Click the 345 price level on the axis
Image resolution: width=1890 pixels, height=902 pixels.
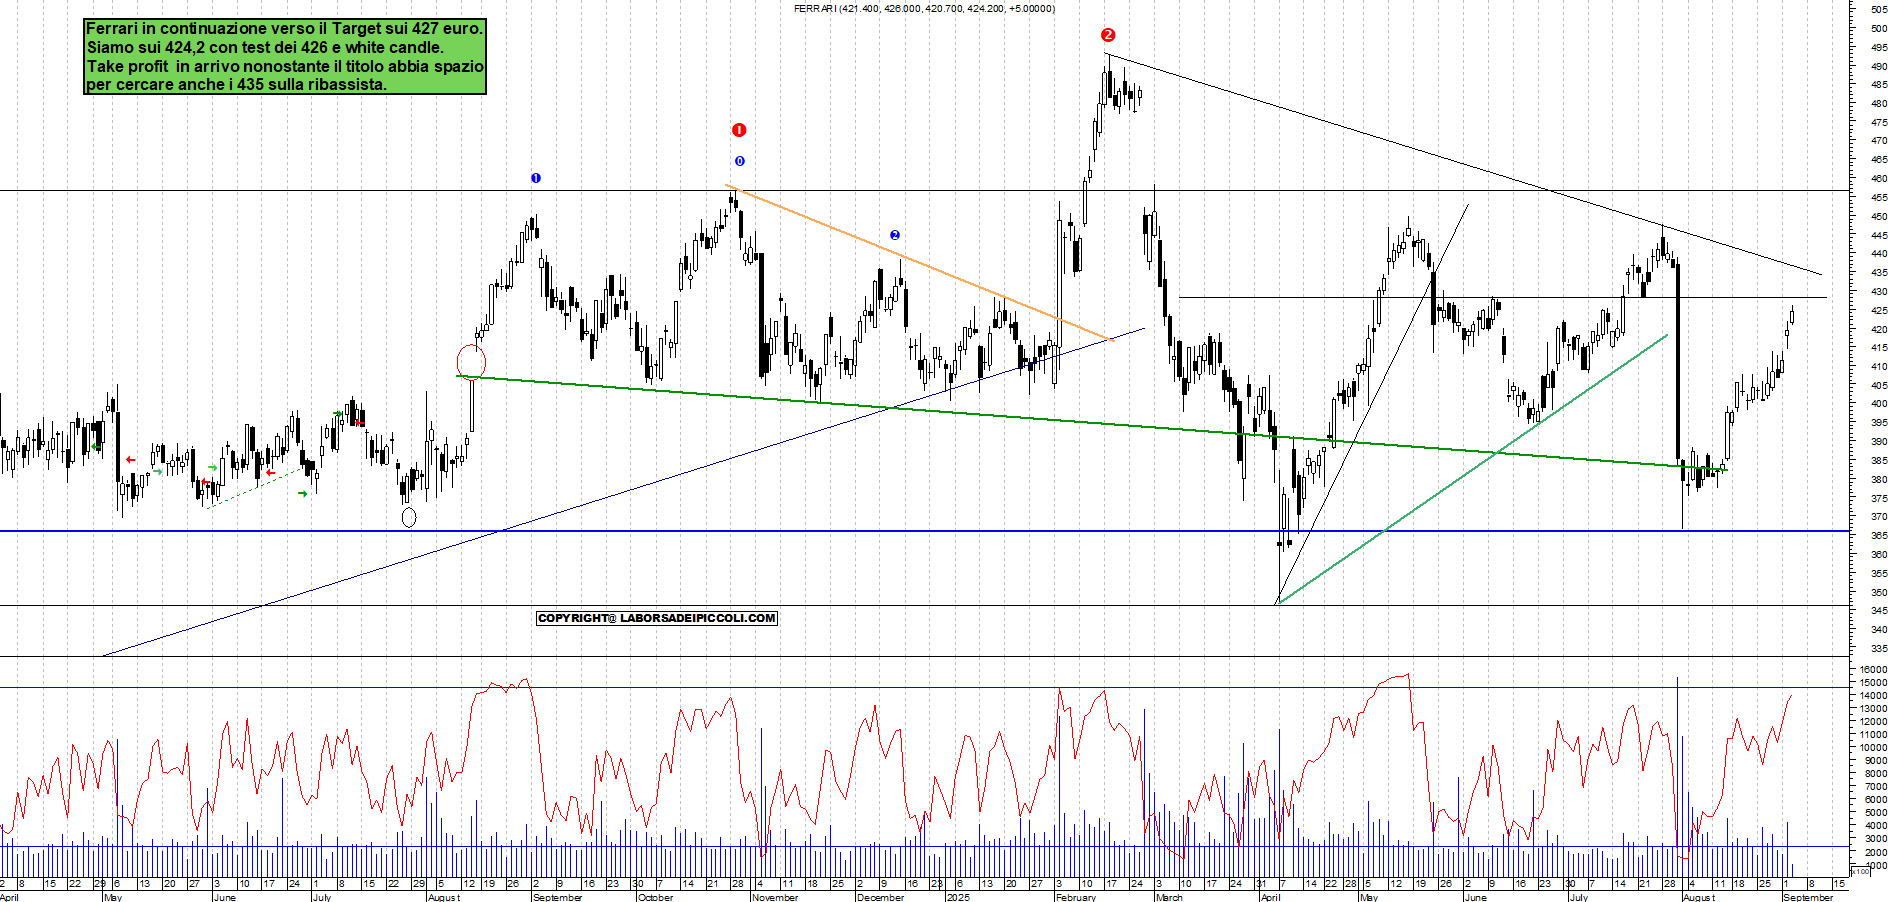[1879, 611]
